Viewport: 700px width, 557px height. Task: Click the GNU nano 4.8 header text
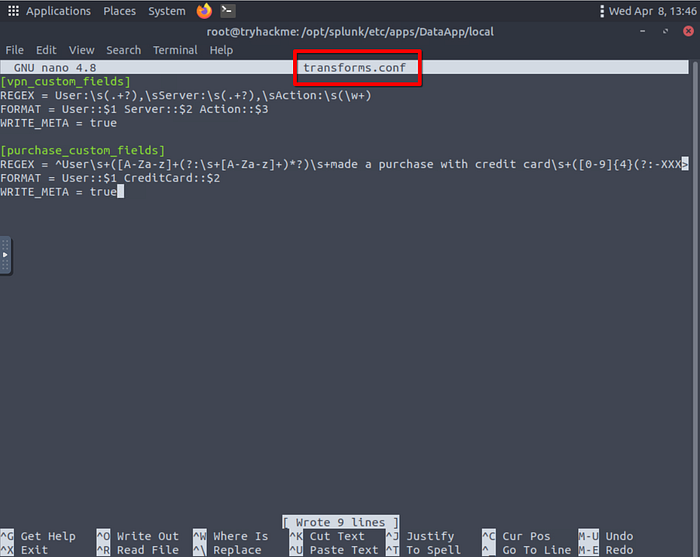tap(55, 68)
